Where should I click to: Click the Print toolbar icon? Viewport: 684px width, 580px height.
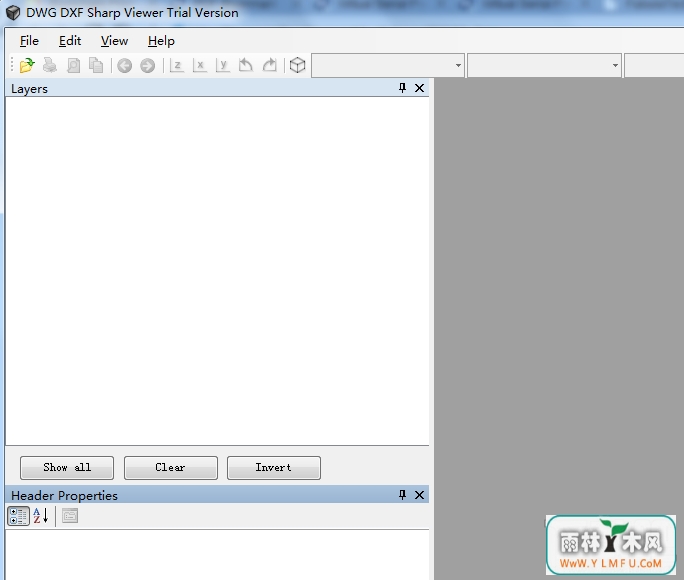coord(50,65)
